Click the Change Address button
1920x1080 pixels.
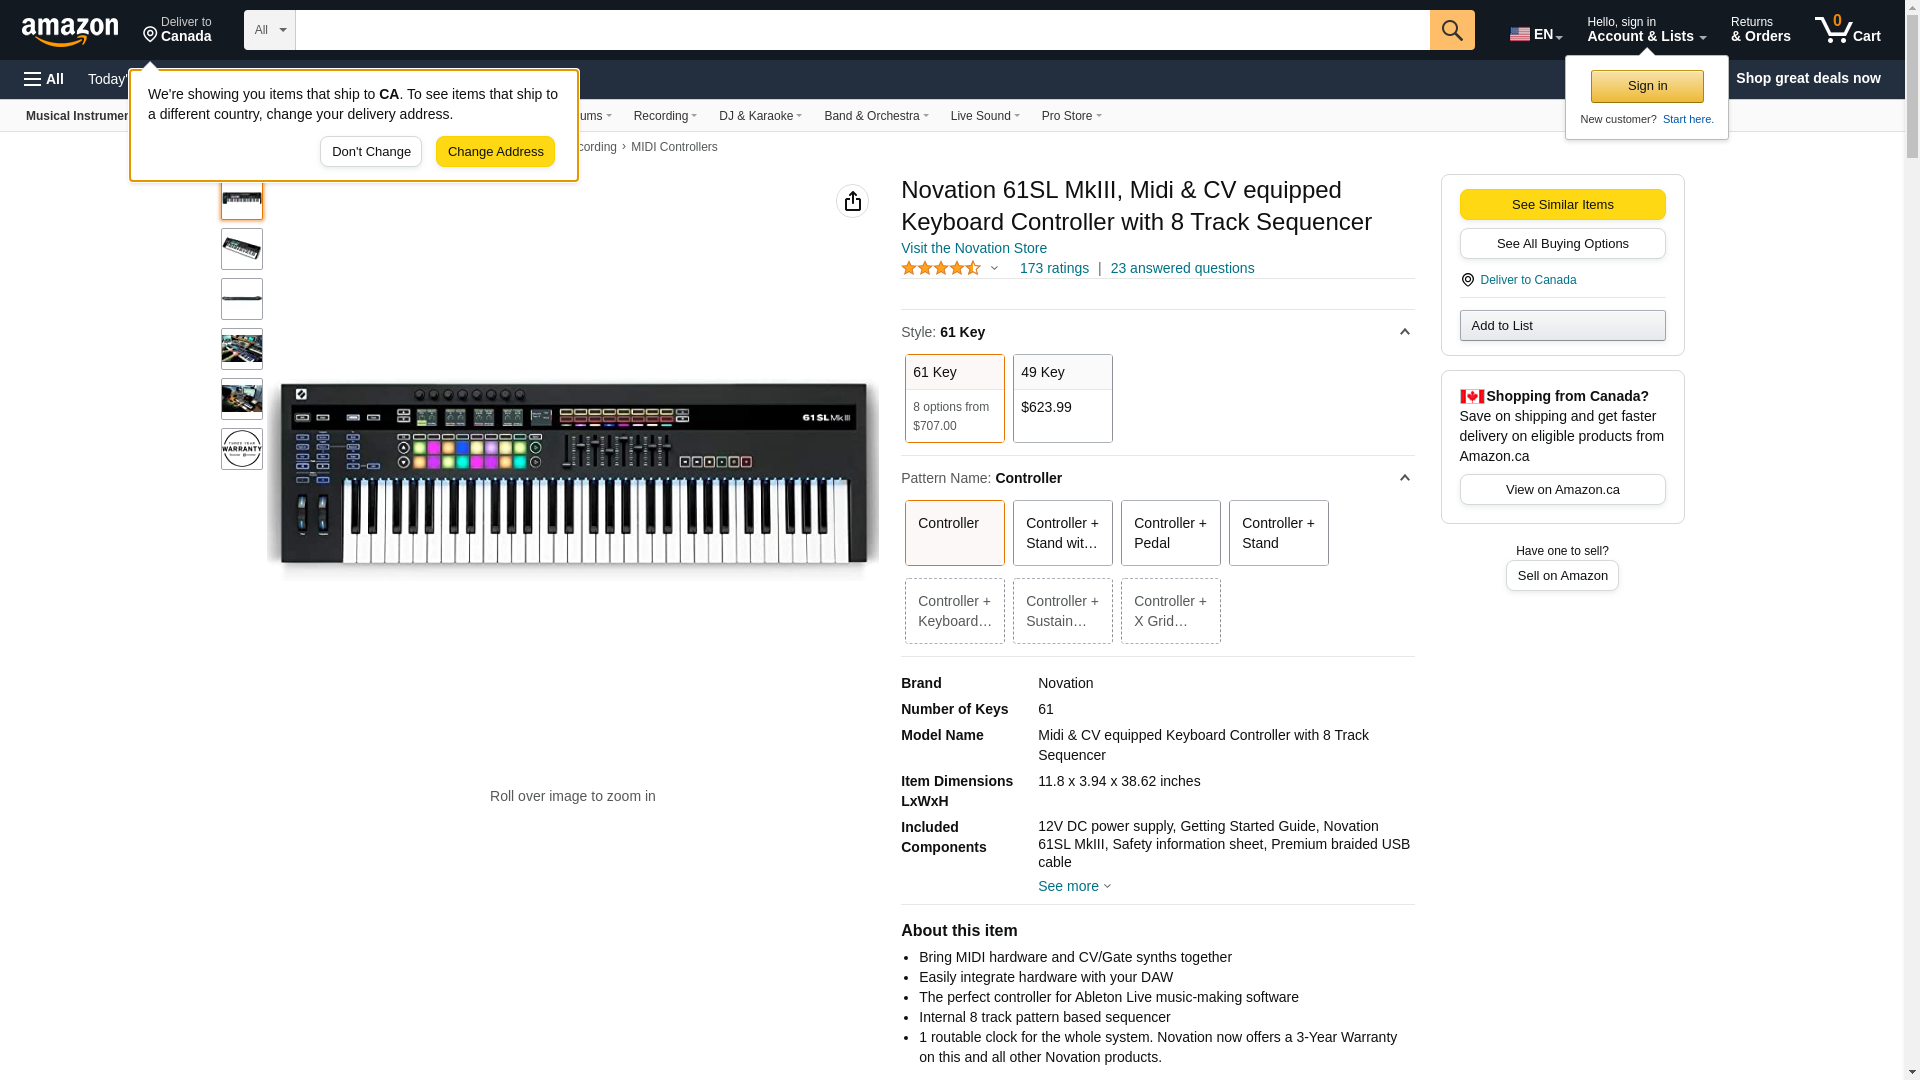coord(495,152)
